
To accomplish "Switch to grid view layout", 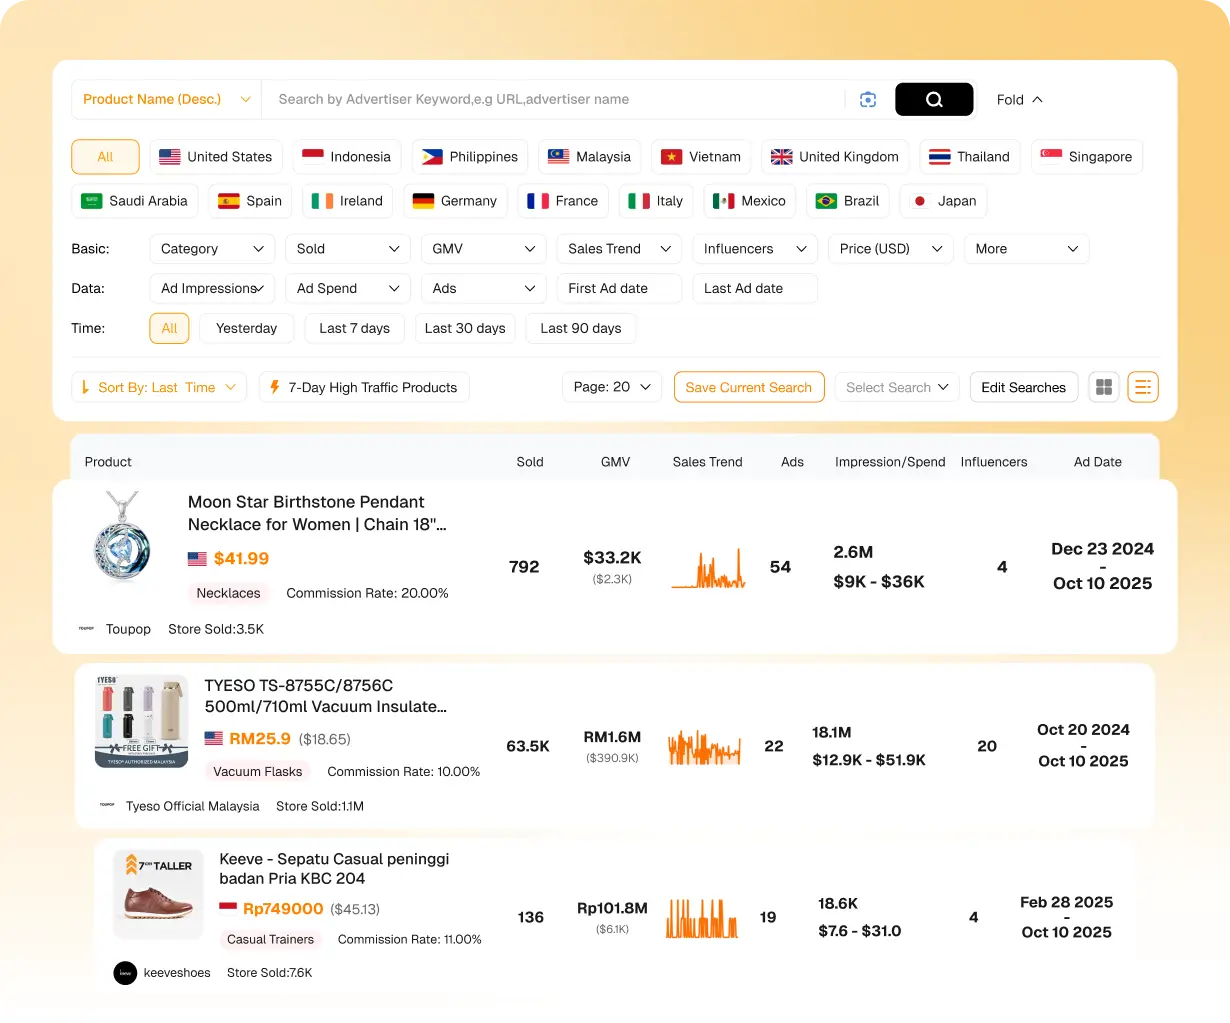I will click(1103, 387).
